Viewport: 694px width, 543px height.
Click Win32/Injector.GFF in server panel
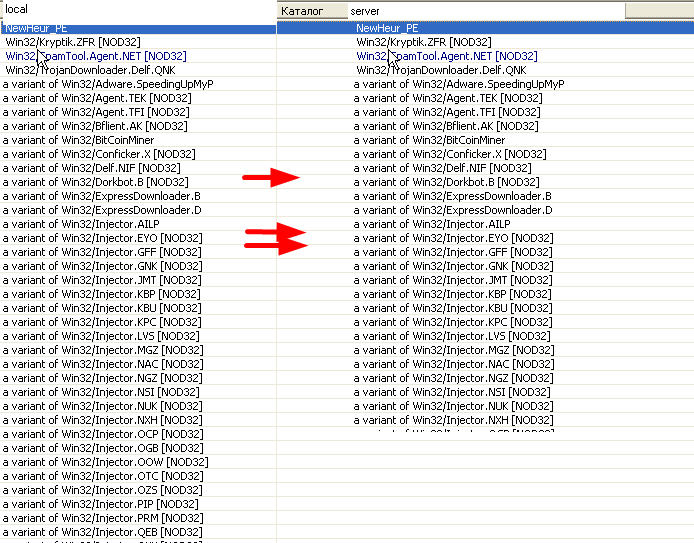[x=453, y=252]
